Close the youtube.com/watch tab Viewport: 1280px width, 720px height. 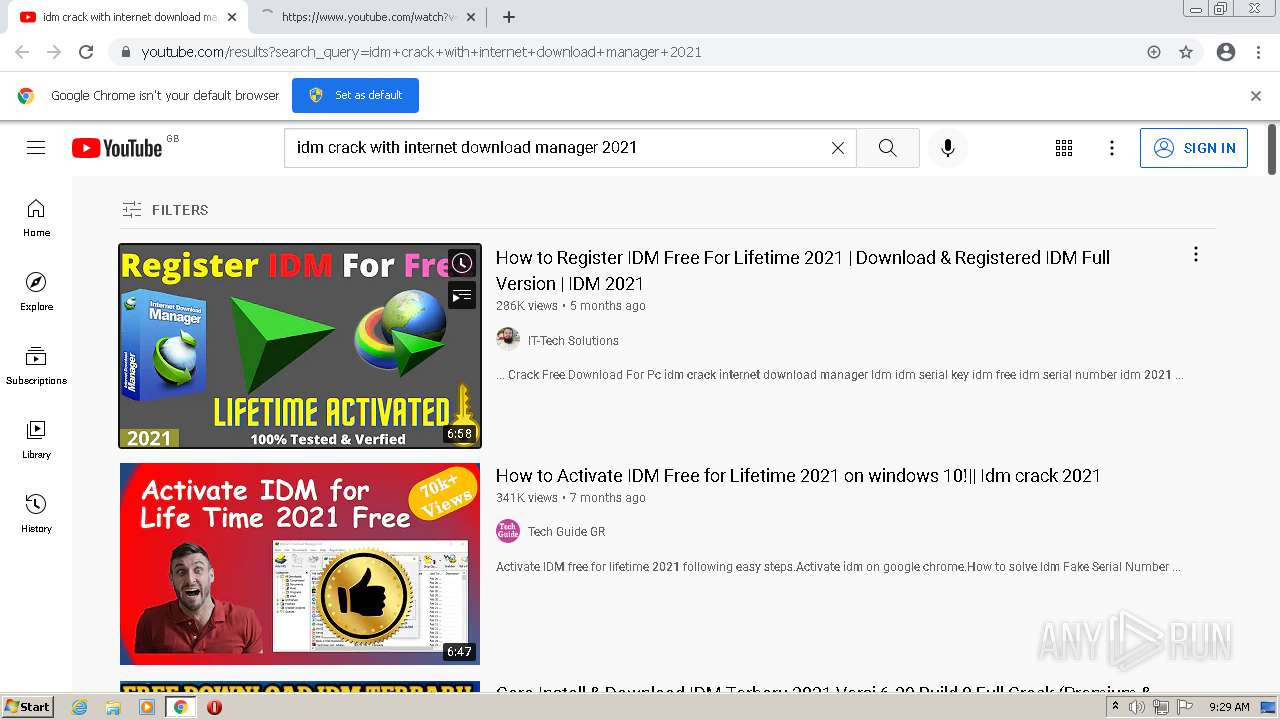[470, 17]
